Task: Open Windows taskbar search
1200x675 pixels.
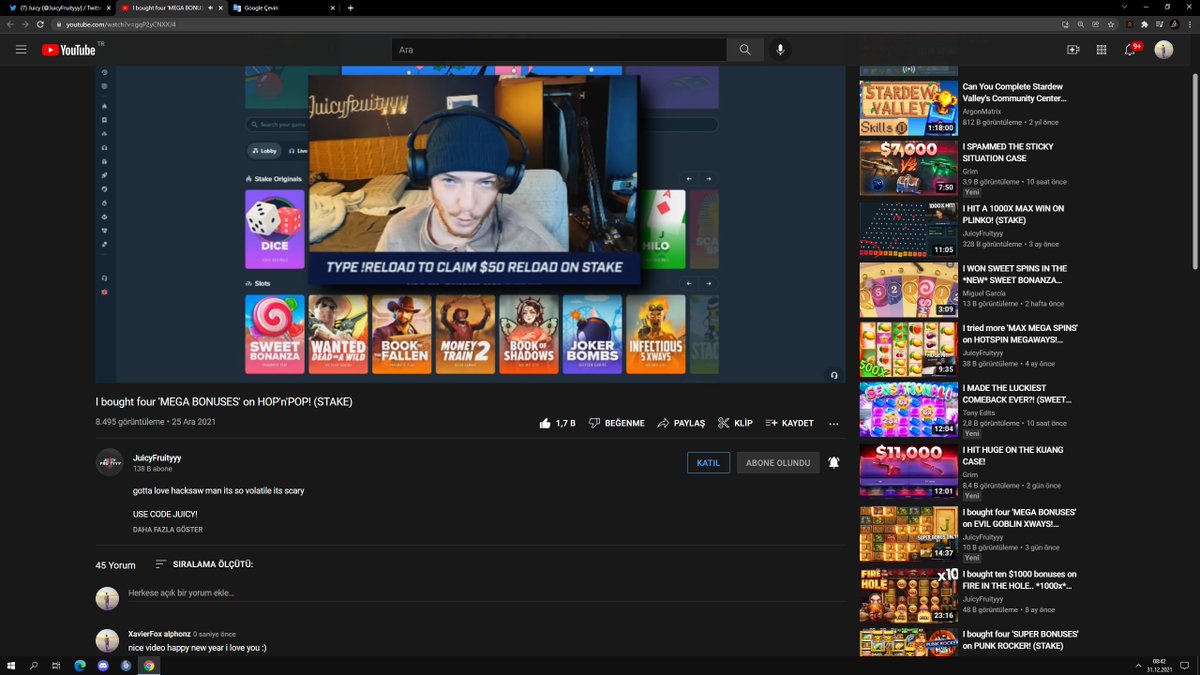Action: pos(35,665)
